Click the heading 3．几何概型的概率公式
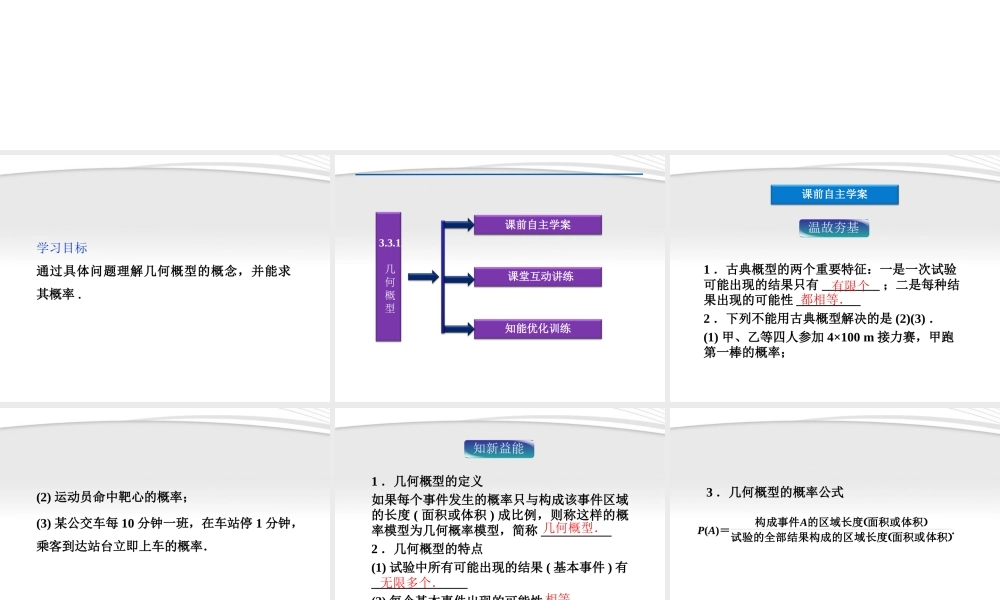This screenshot has width=1000, height=600. (774, 492)
